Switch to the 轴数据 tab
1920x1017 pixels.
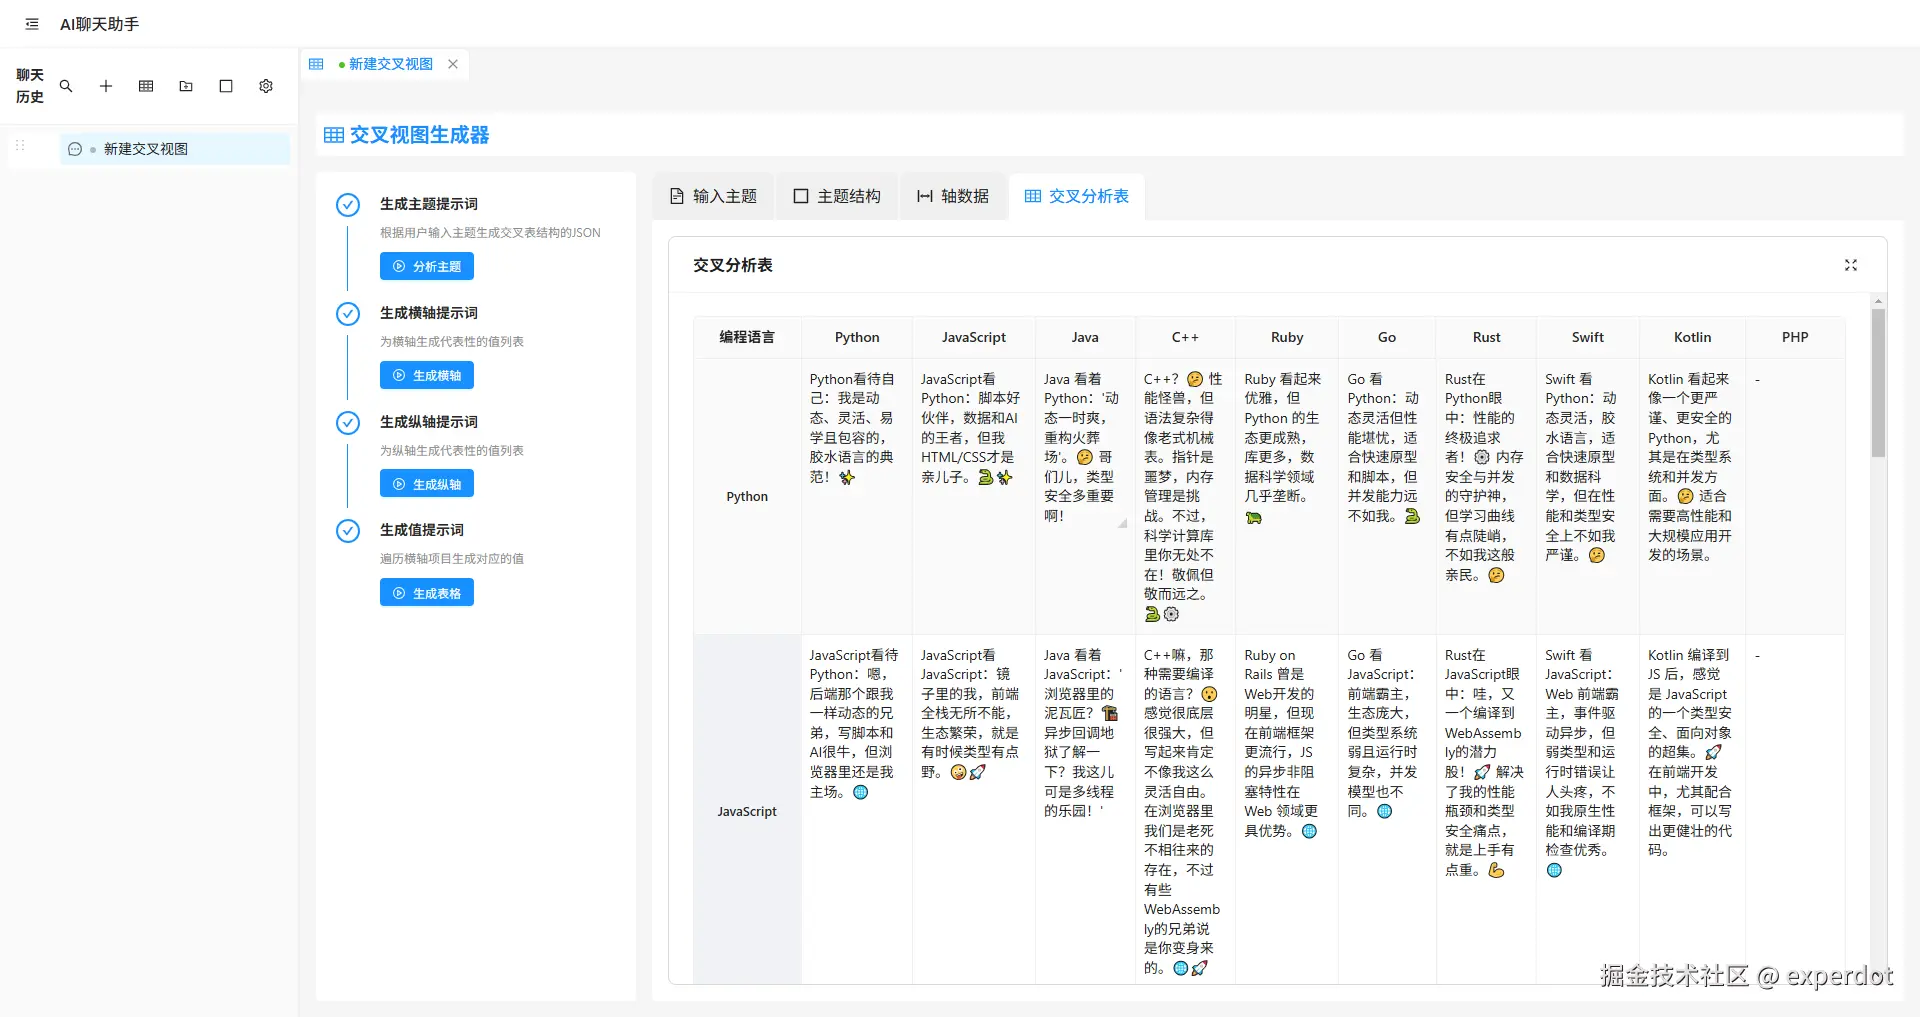(952, 196)
